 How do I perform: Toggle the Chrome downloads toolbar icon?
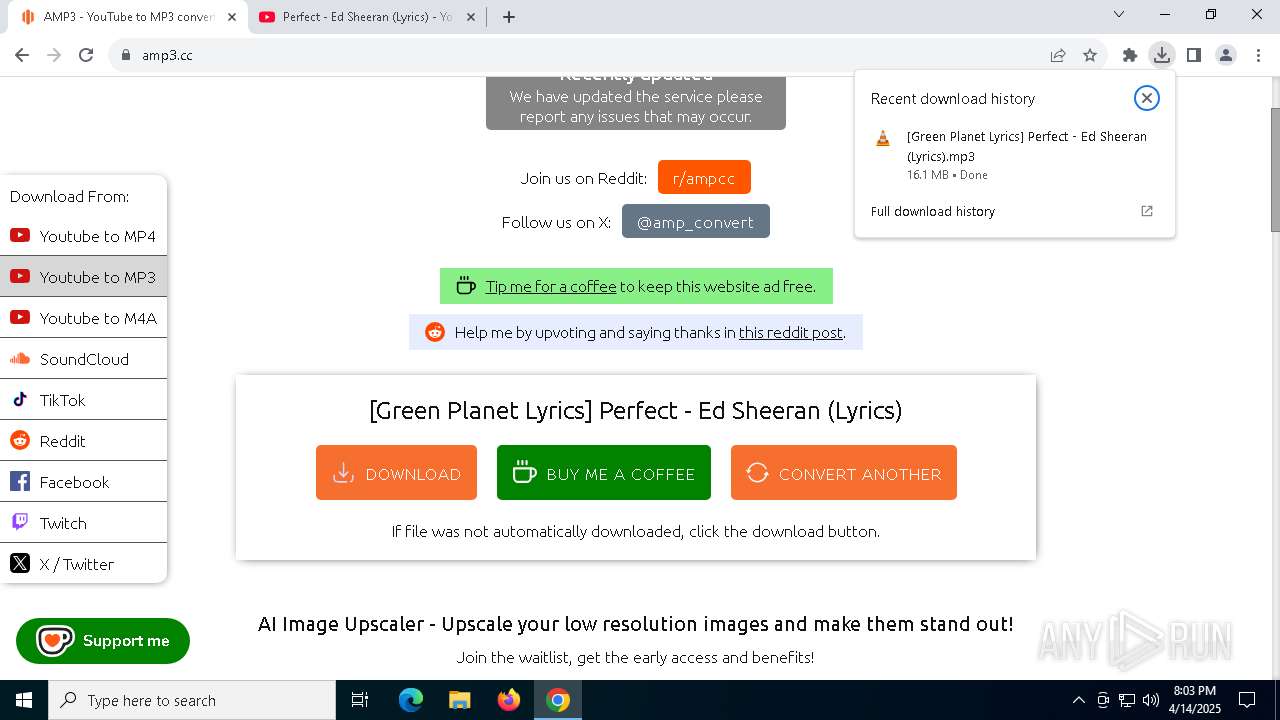click(1161, 55)
